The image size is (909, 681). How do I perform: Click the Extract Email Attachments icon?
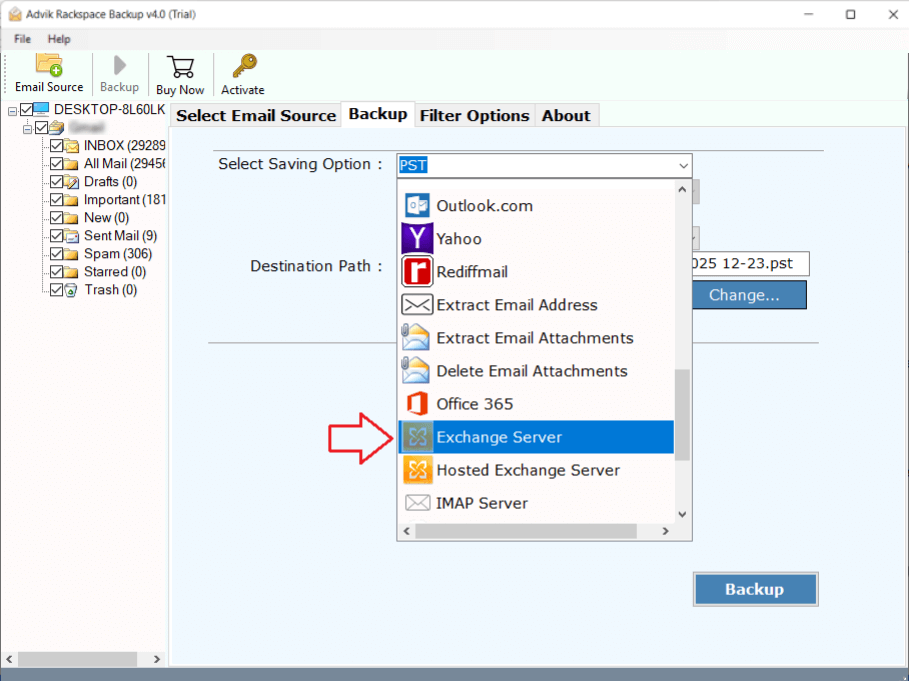pyautogui.click(x=416, y=338)
